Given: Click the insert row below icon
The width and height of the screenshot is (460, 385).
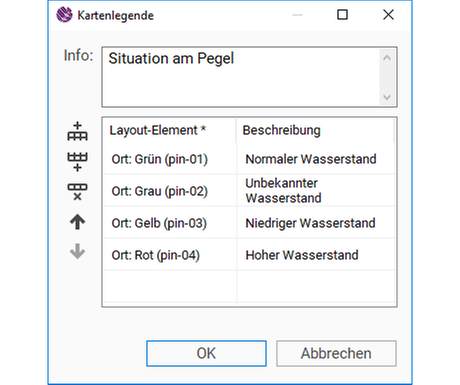Looking at the screenshot, I should click(x=77, y=162).
